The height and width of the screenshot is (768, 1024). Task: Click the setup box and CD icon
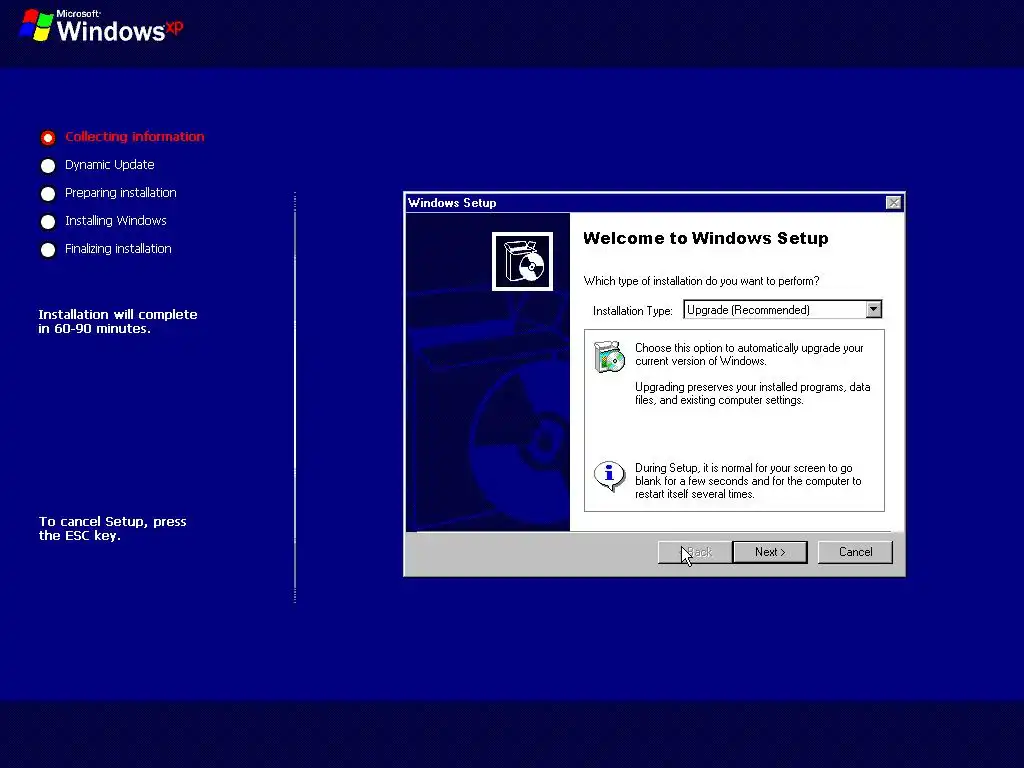(522, 261)
